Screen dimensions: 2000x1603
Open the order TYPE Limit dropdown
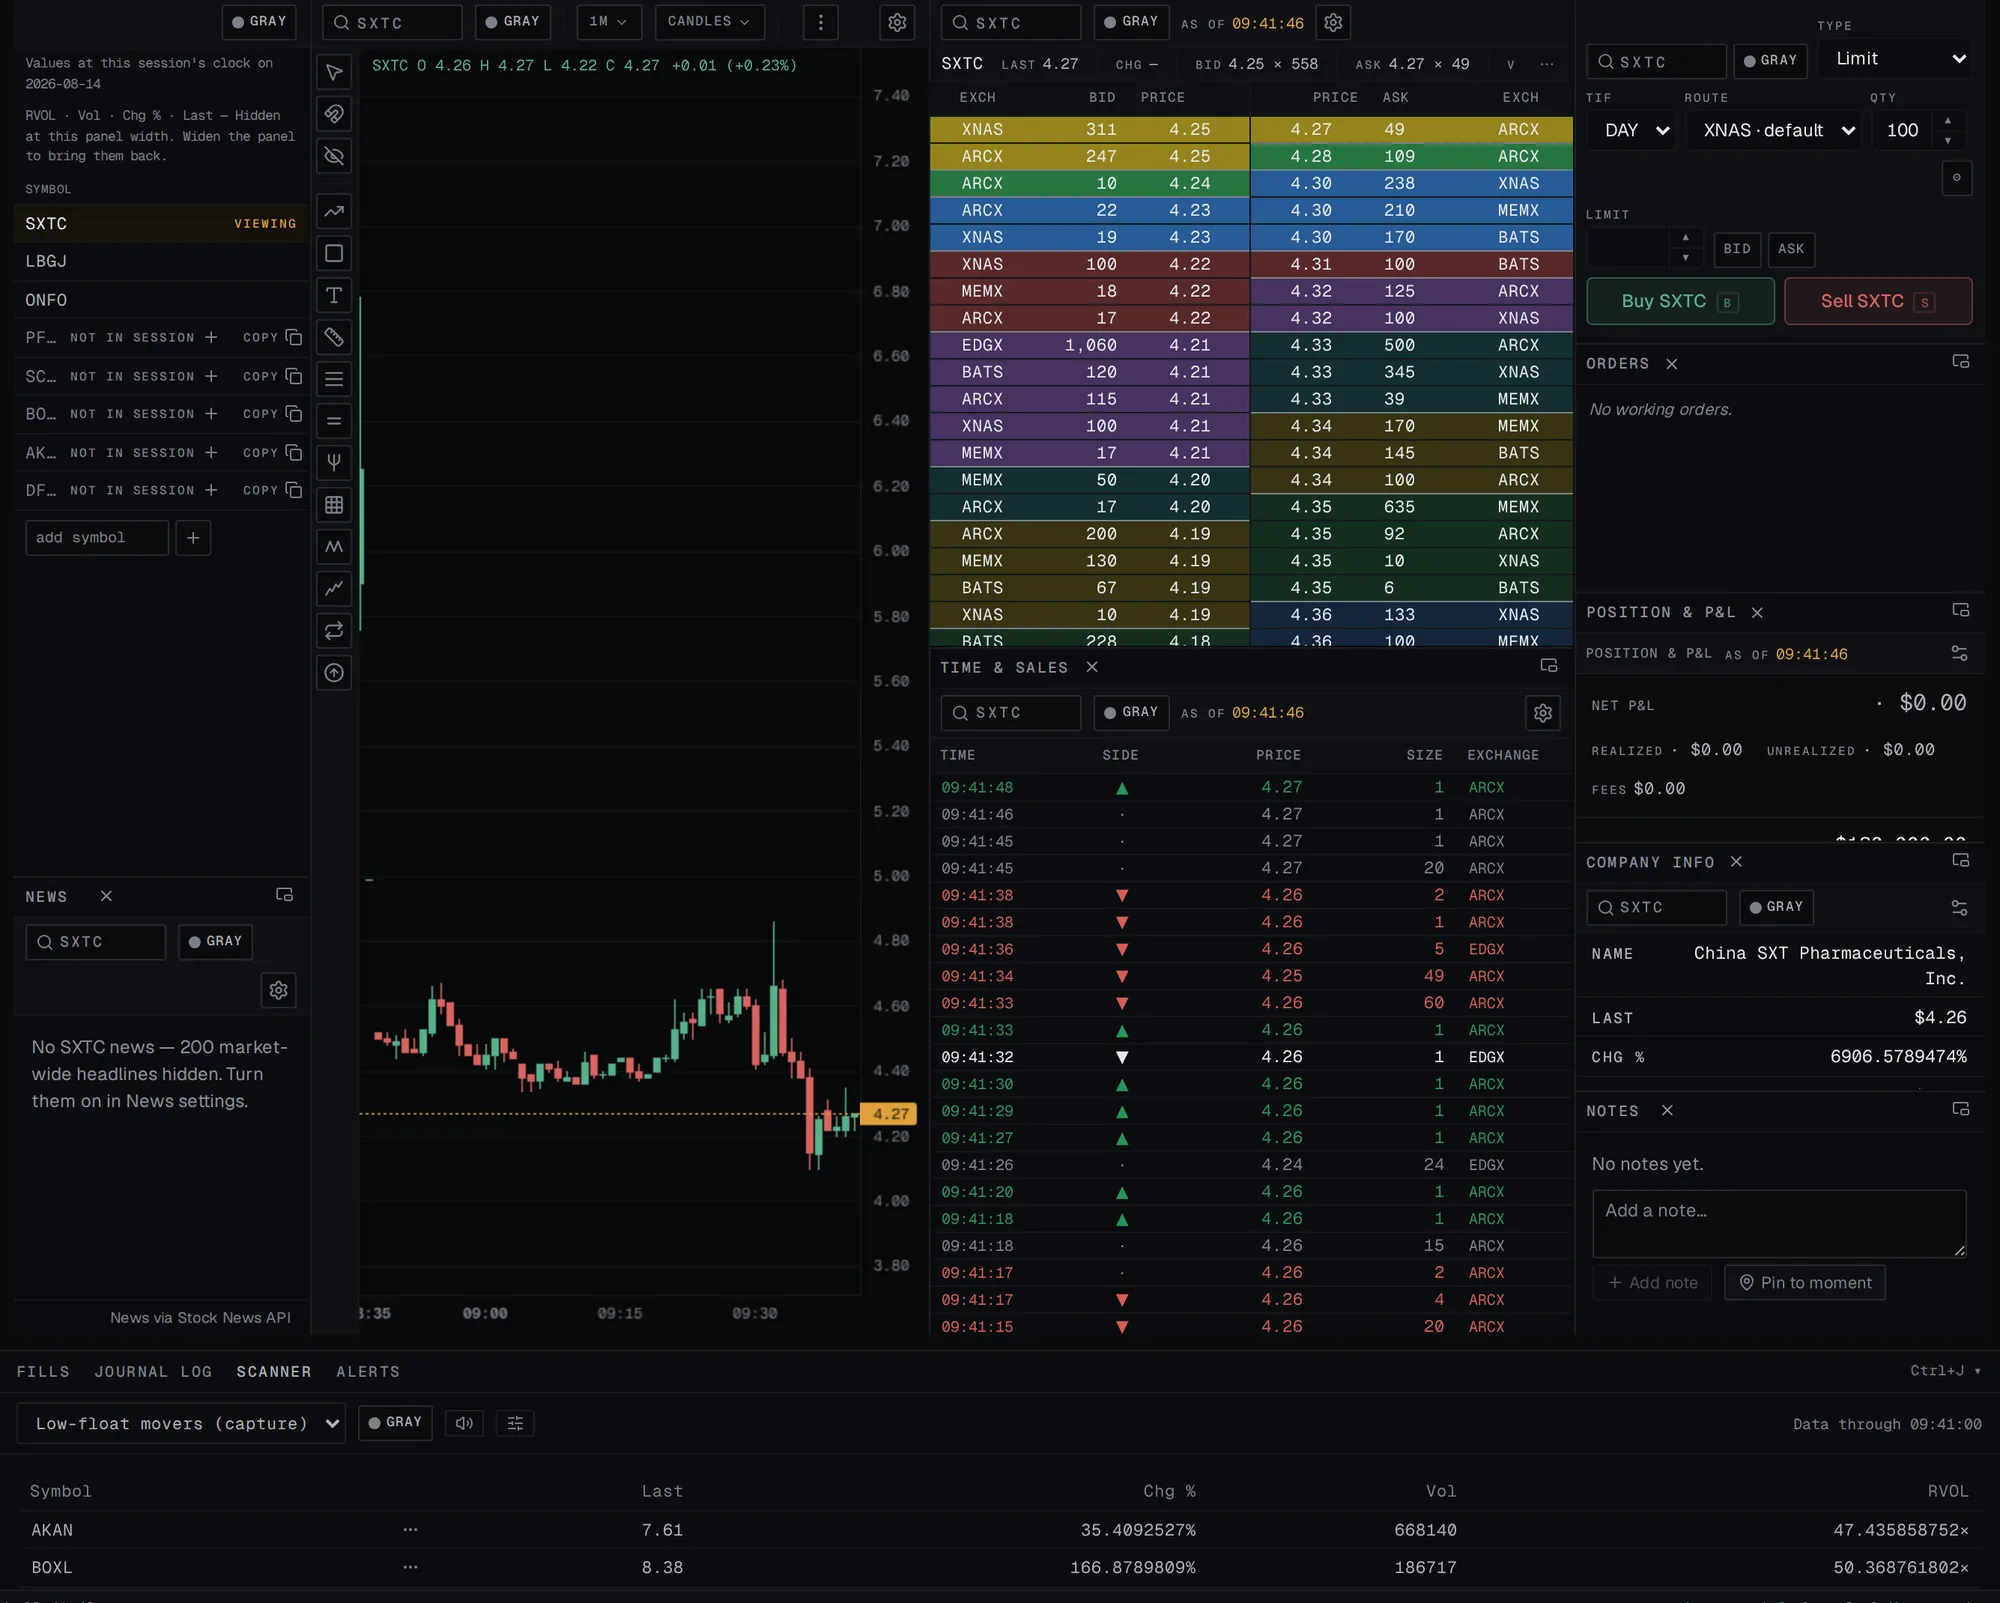pyautogui.click(x=1897, y=59)
